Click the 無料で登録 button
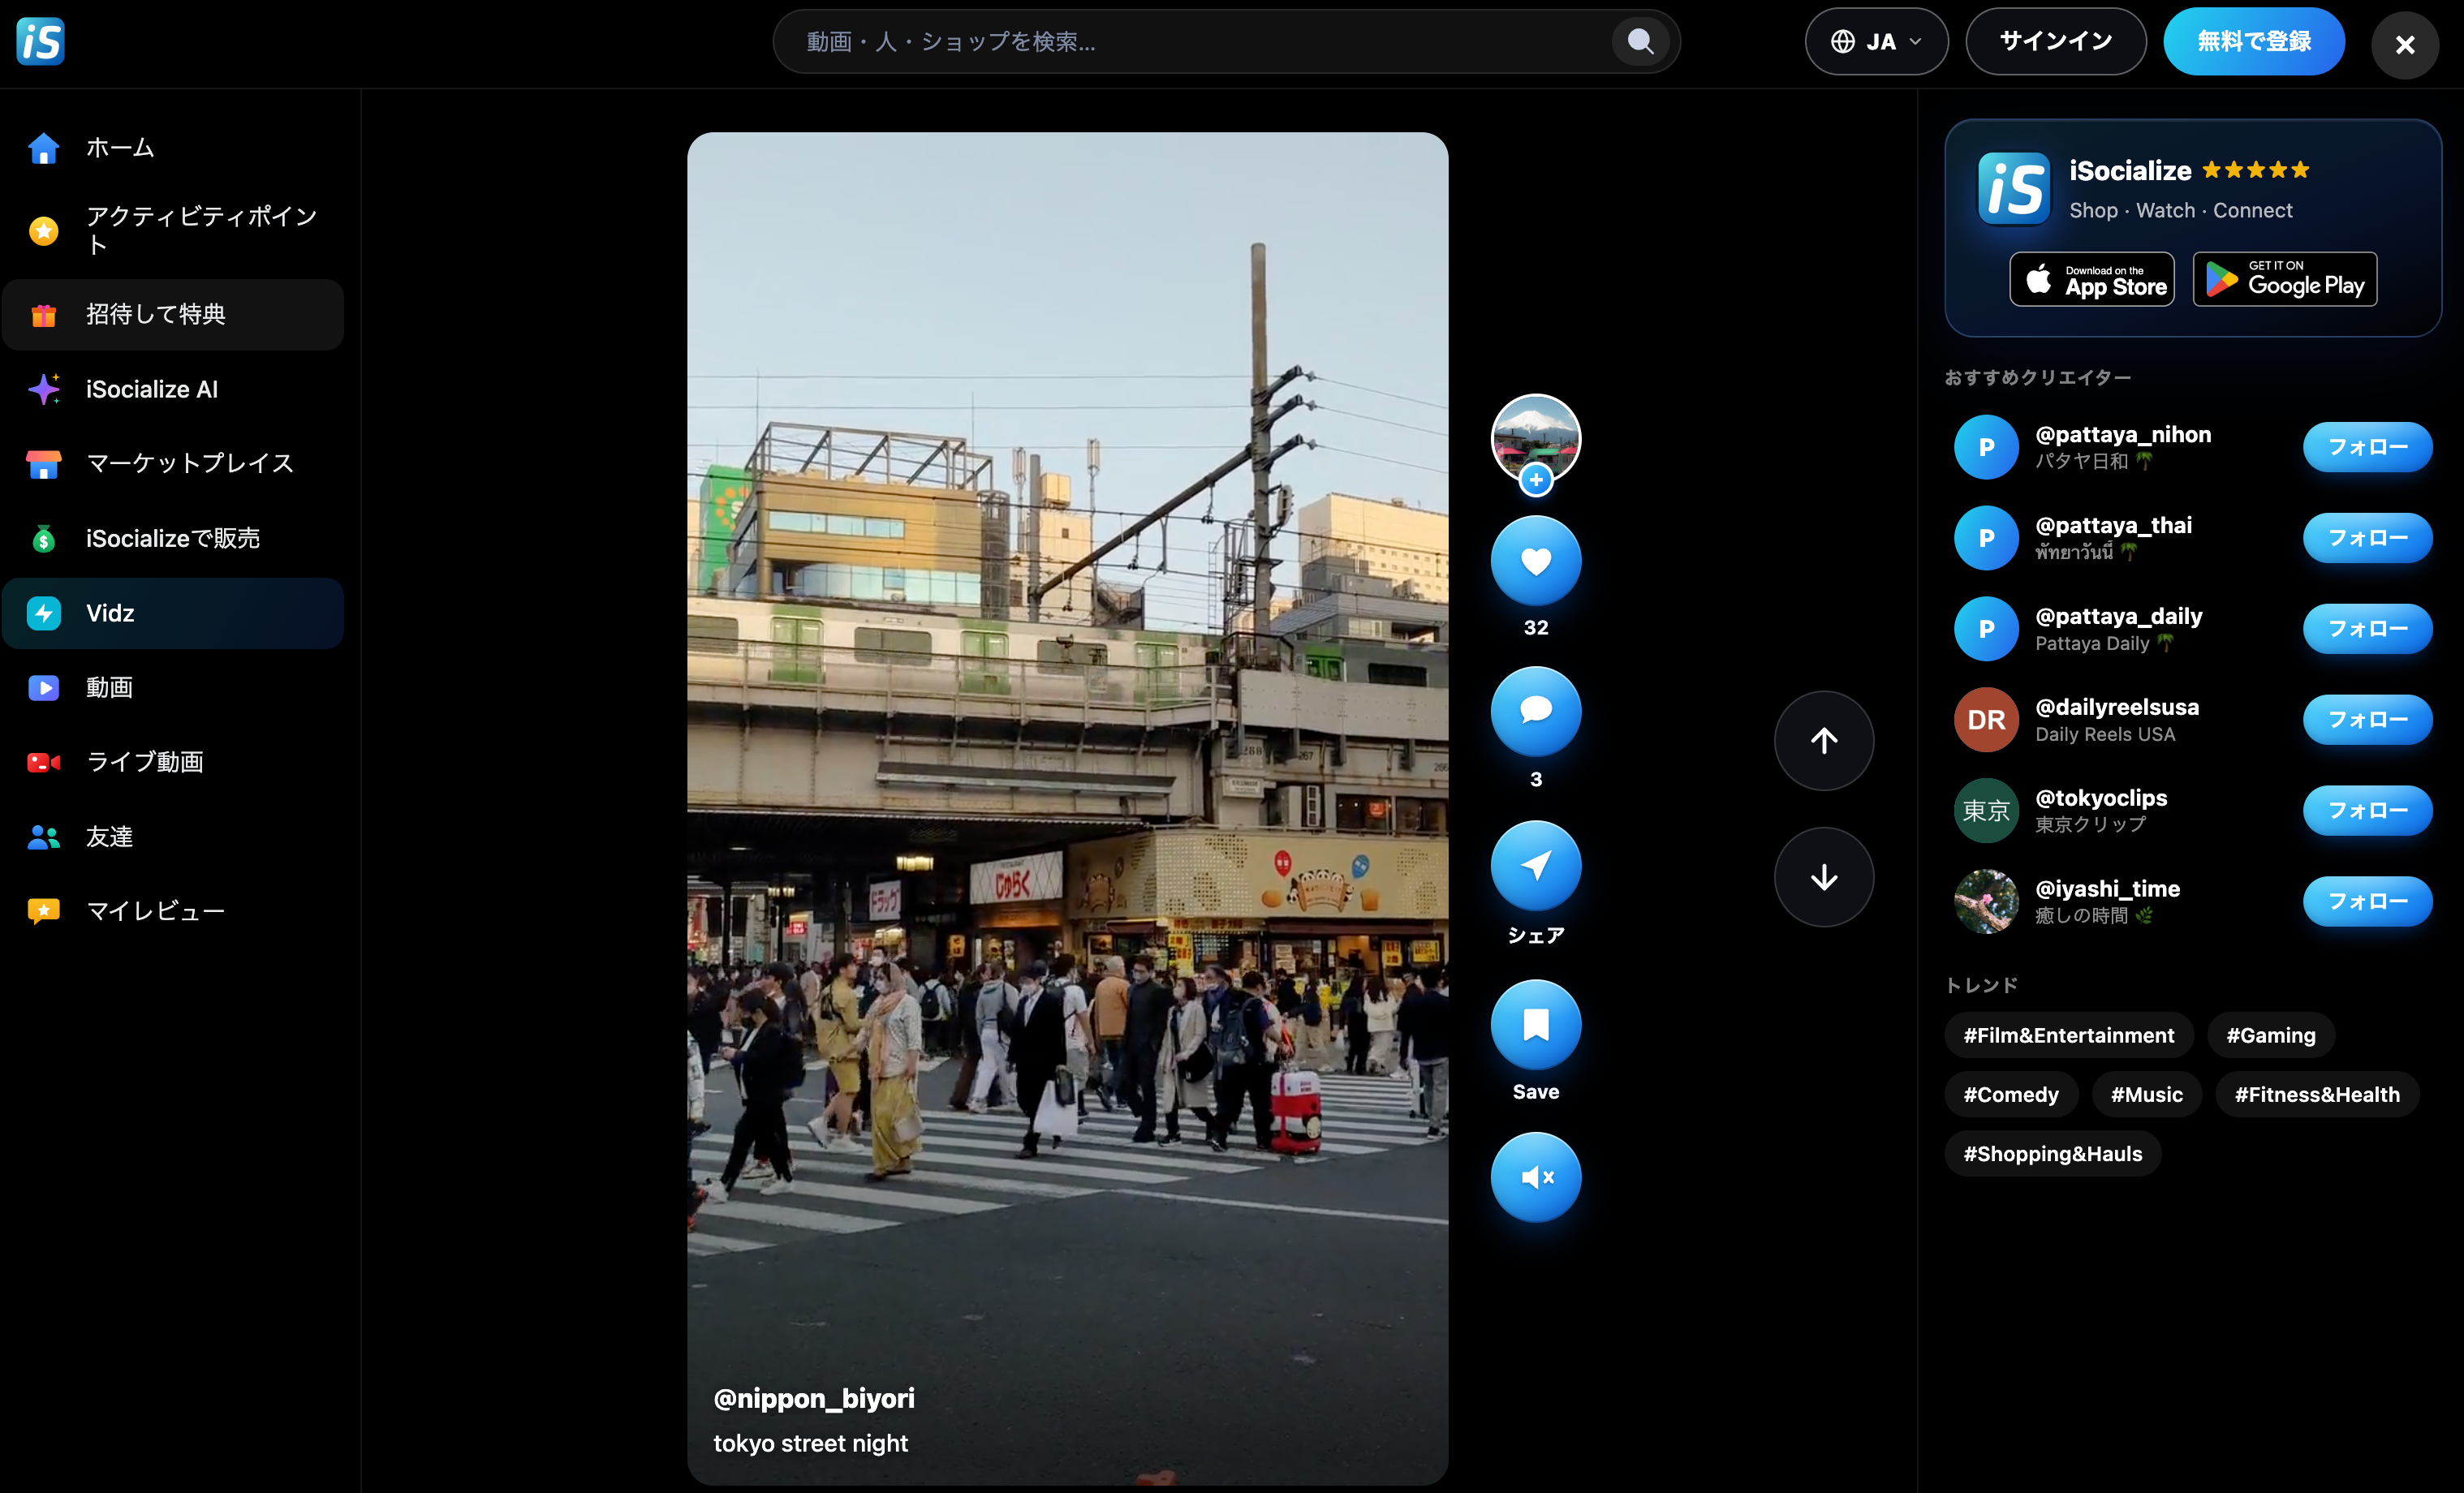Viewport: 2464px width, 1493px height. point(2254,41)
